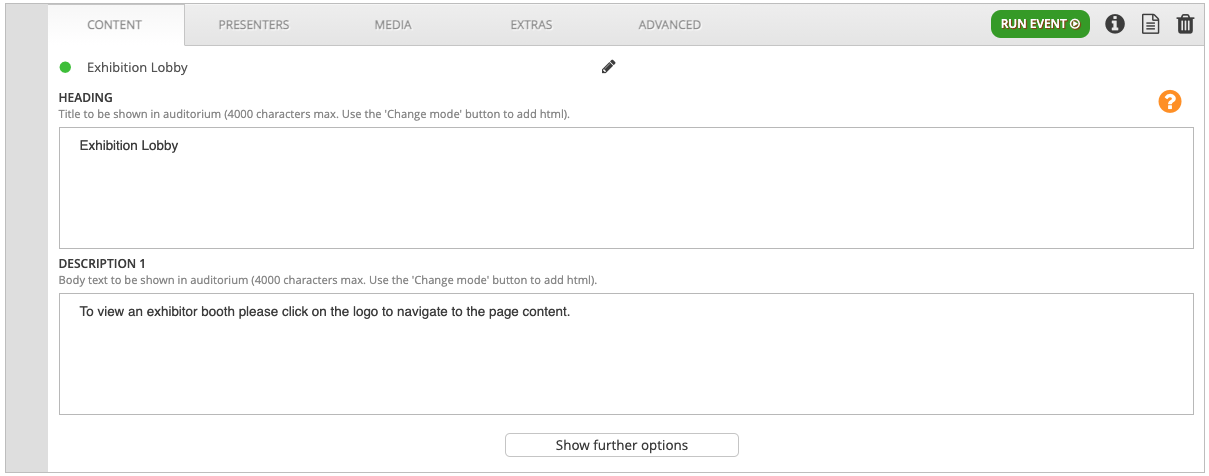Place cursor in 'To view an exhibitor booth' sentence
Viewport: 1209px width, 476px height.
[x=325, y=312]
